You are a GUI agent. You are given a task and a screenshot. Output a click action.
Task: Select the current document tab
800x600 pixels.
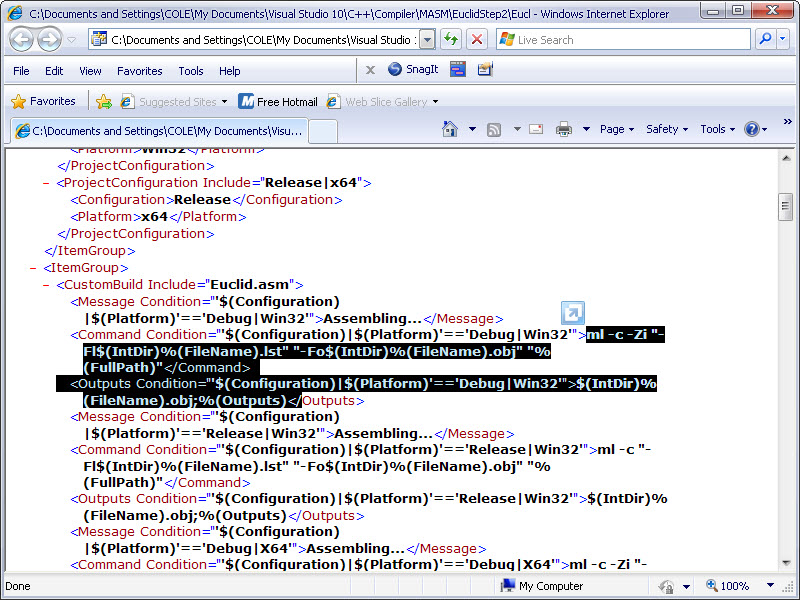159,131
